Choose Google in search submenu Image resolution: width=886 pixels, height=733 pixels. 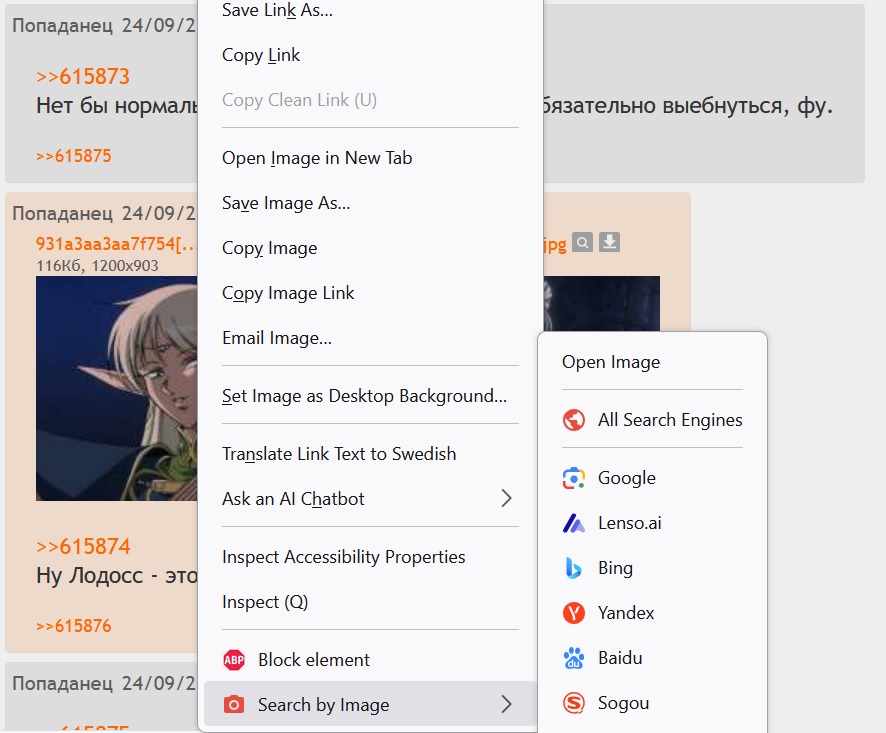(653, 478)
